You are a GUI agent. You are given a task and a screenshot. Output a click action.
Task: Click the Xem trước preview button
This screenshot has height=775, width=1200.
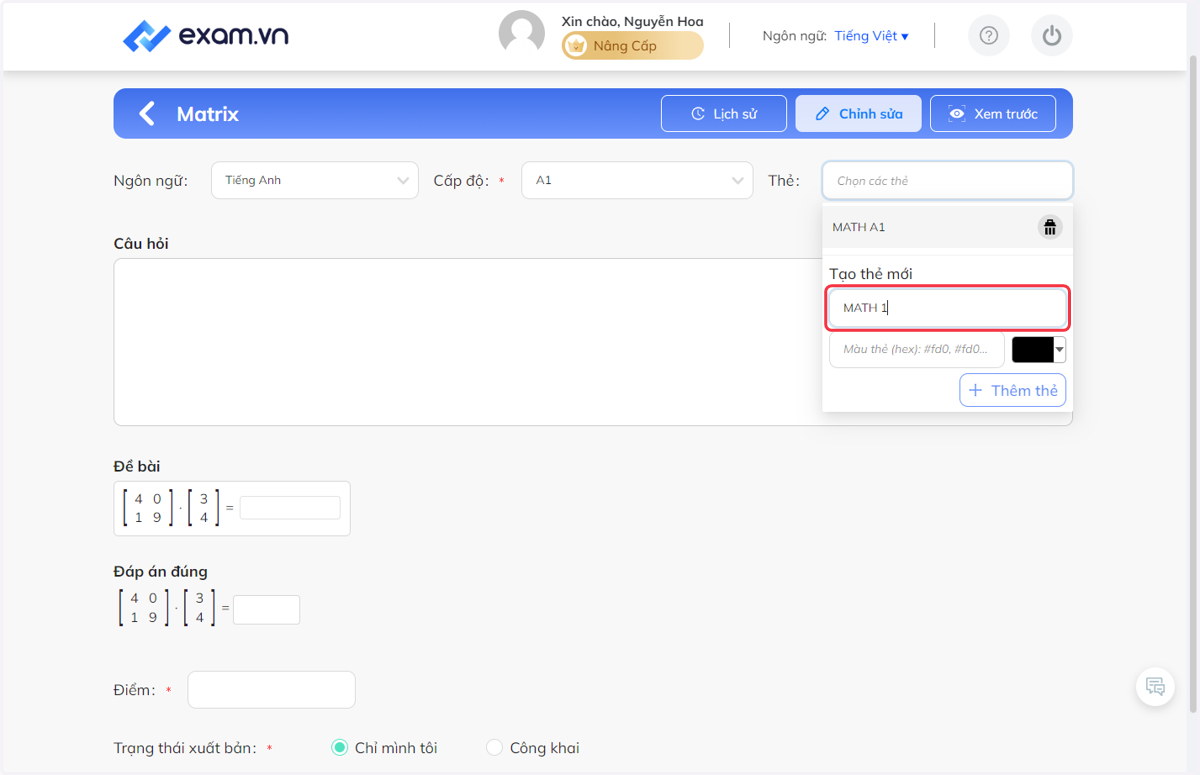[994, 114]
